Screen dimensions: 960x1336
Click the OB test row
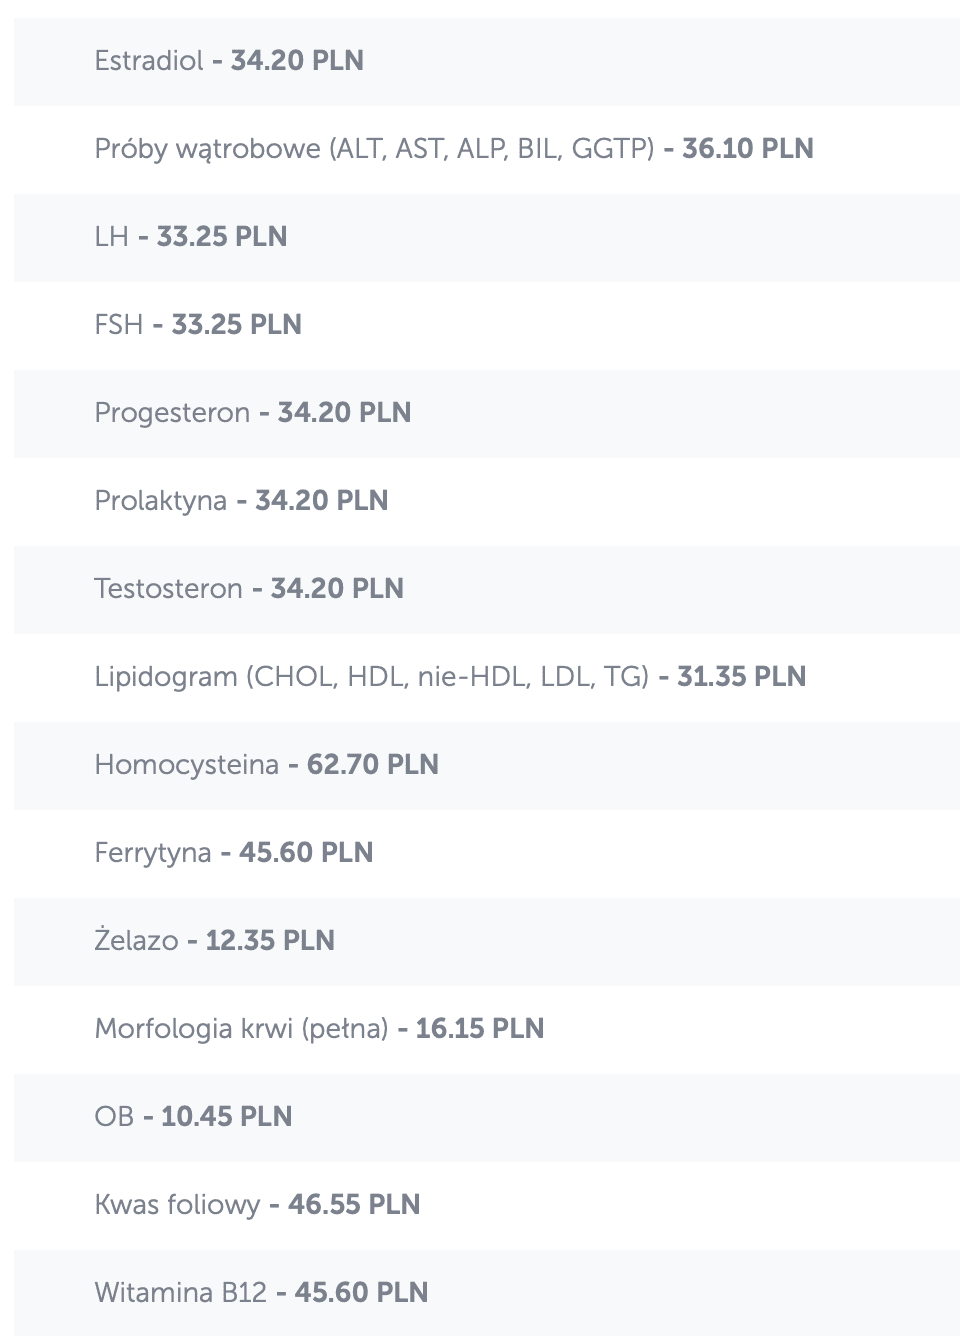pos(193,1117)
